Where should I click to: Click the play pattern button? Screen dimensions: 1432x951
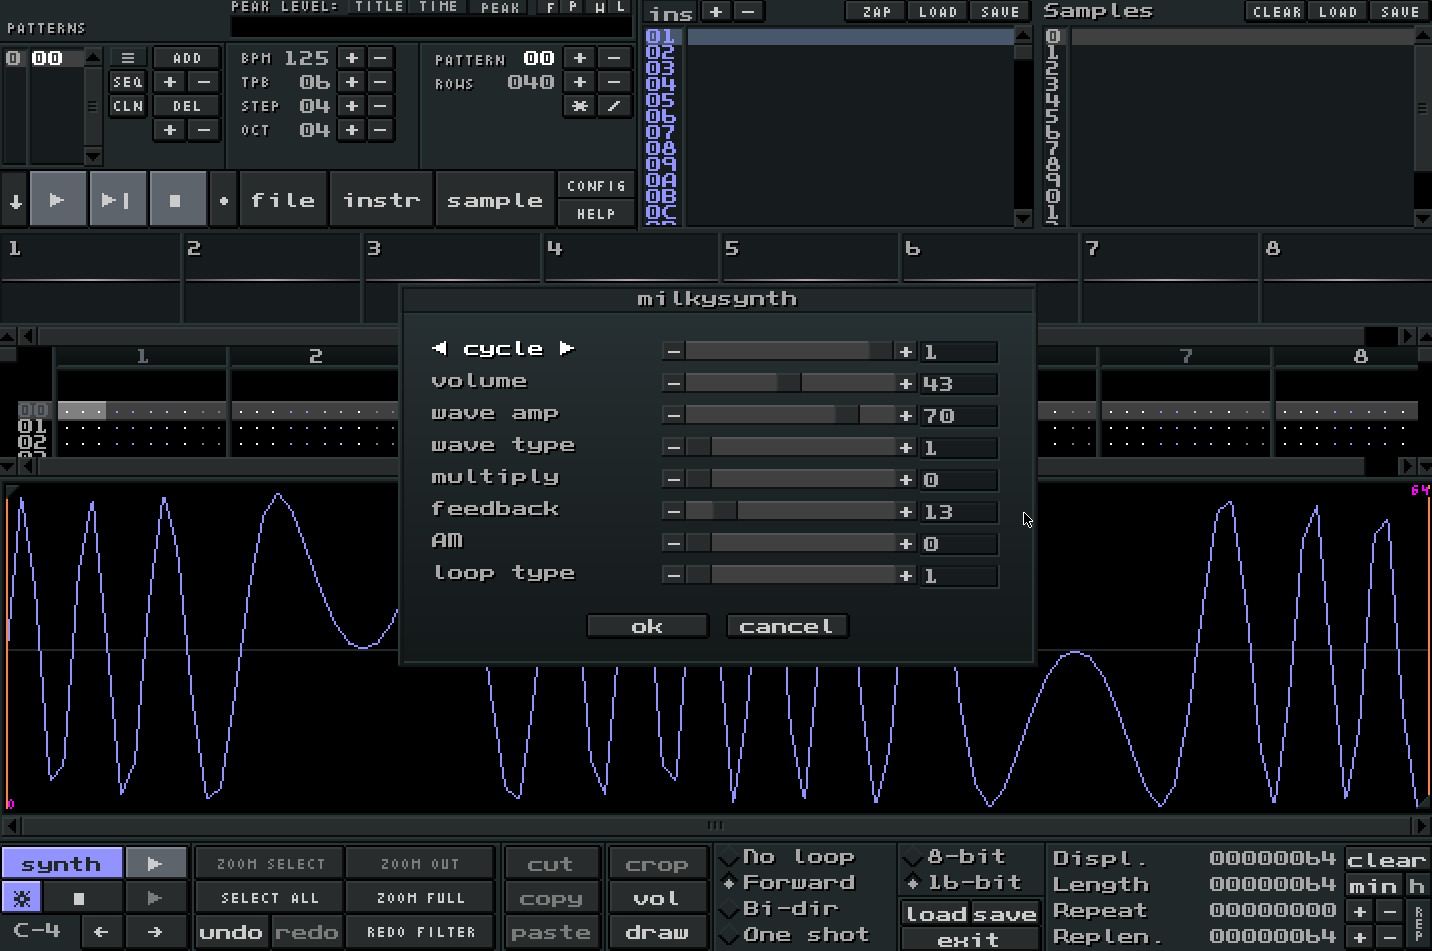point(117,200)
